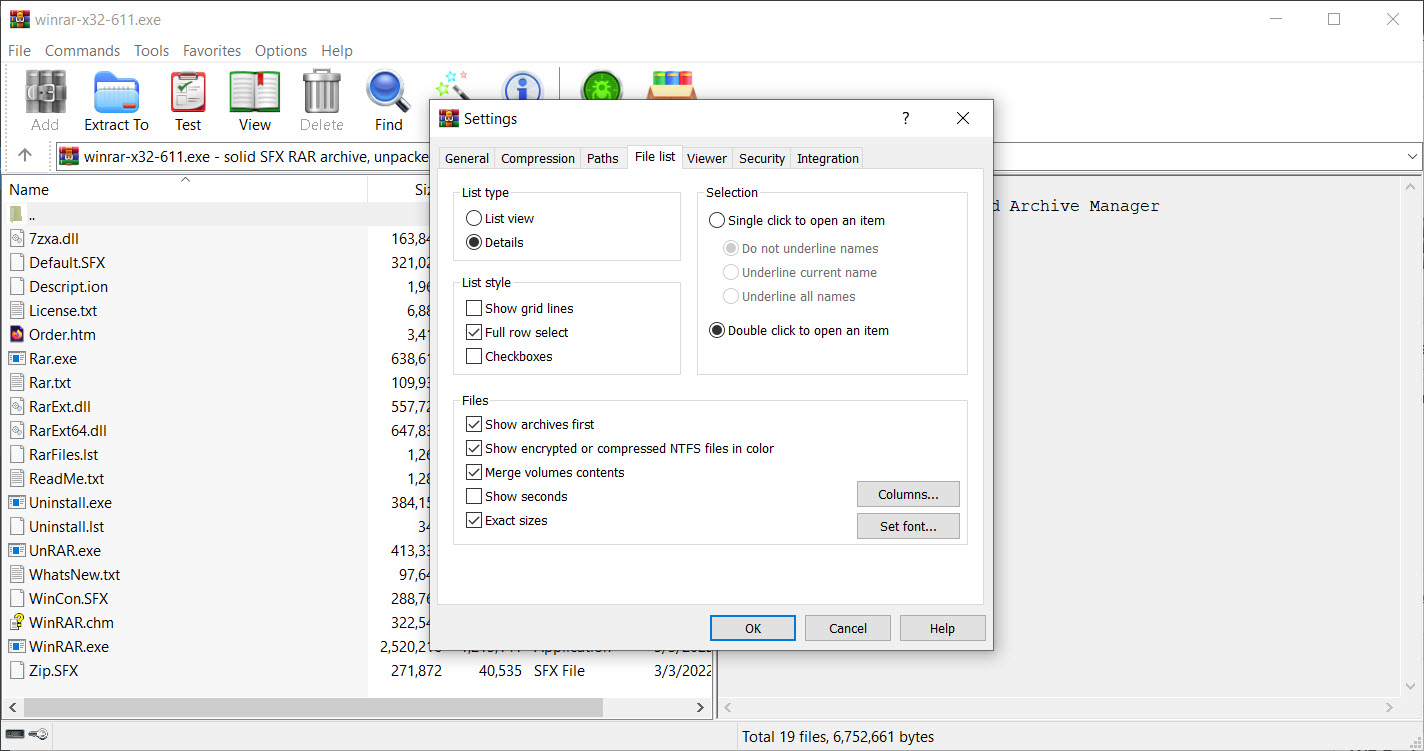Click the key password icon in status bar

38,735
